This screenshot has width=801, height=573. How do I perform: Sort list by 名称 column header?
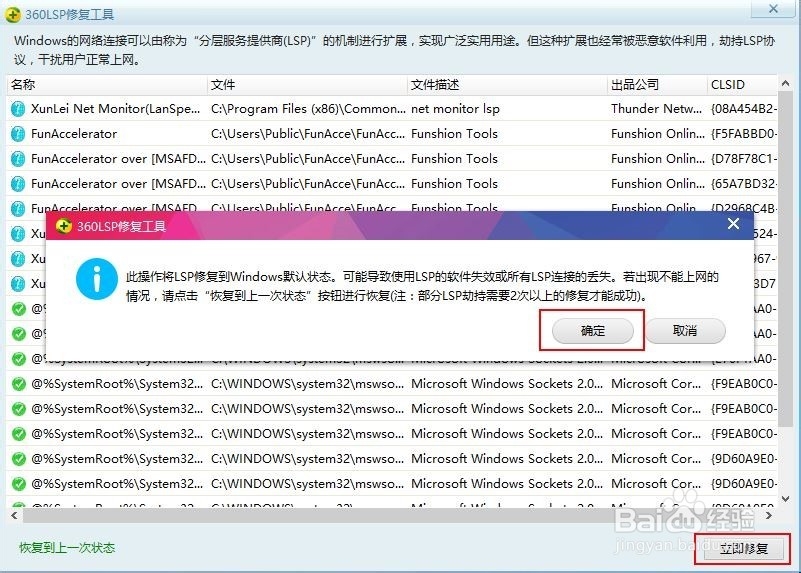[x=107, y=85]
